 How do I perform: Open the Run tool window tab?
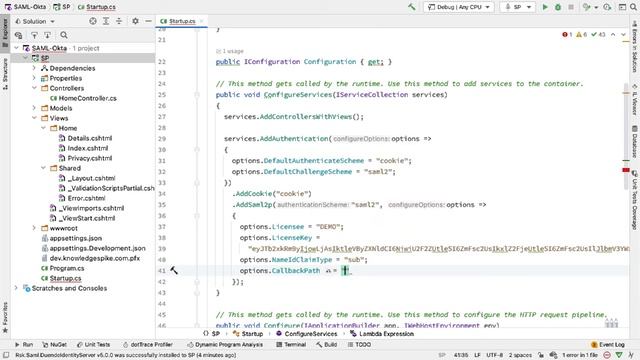pos(24,344)
